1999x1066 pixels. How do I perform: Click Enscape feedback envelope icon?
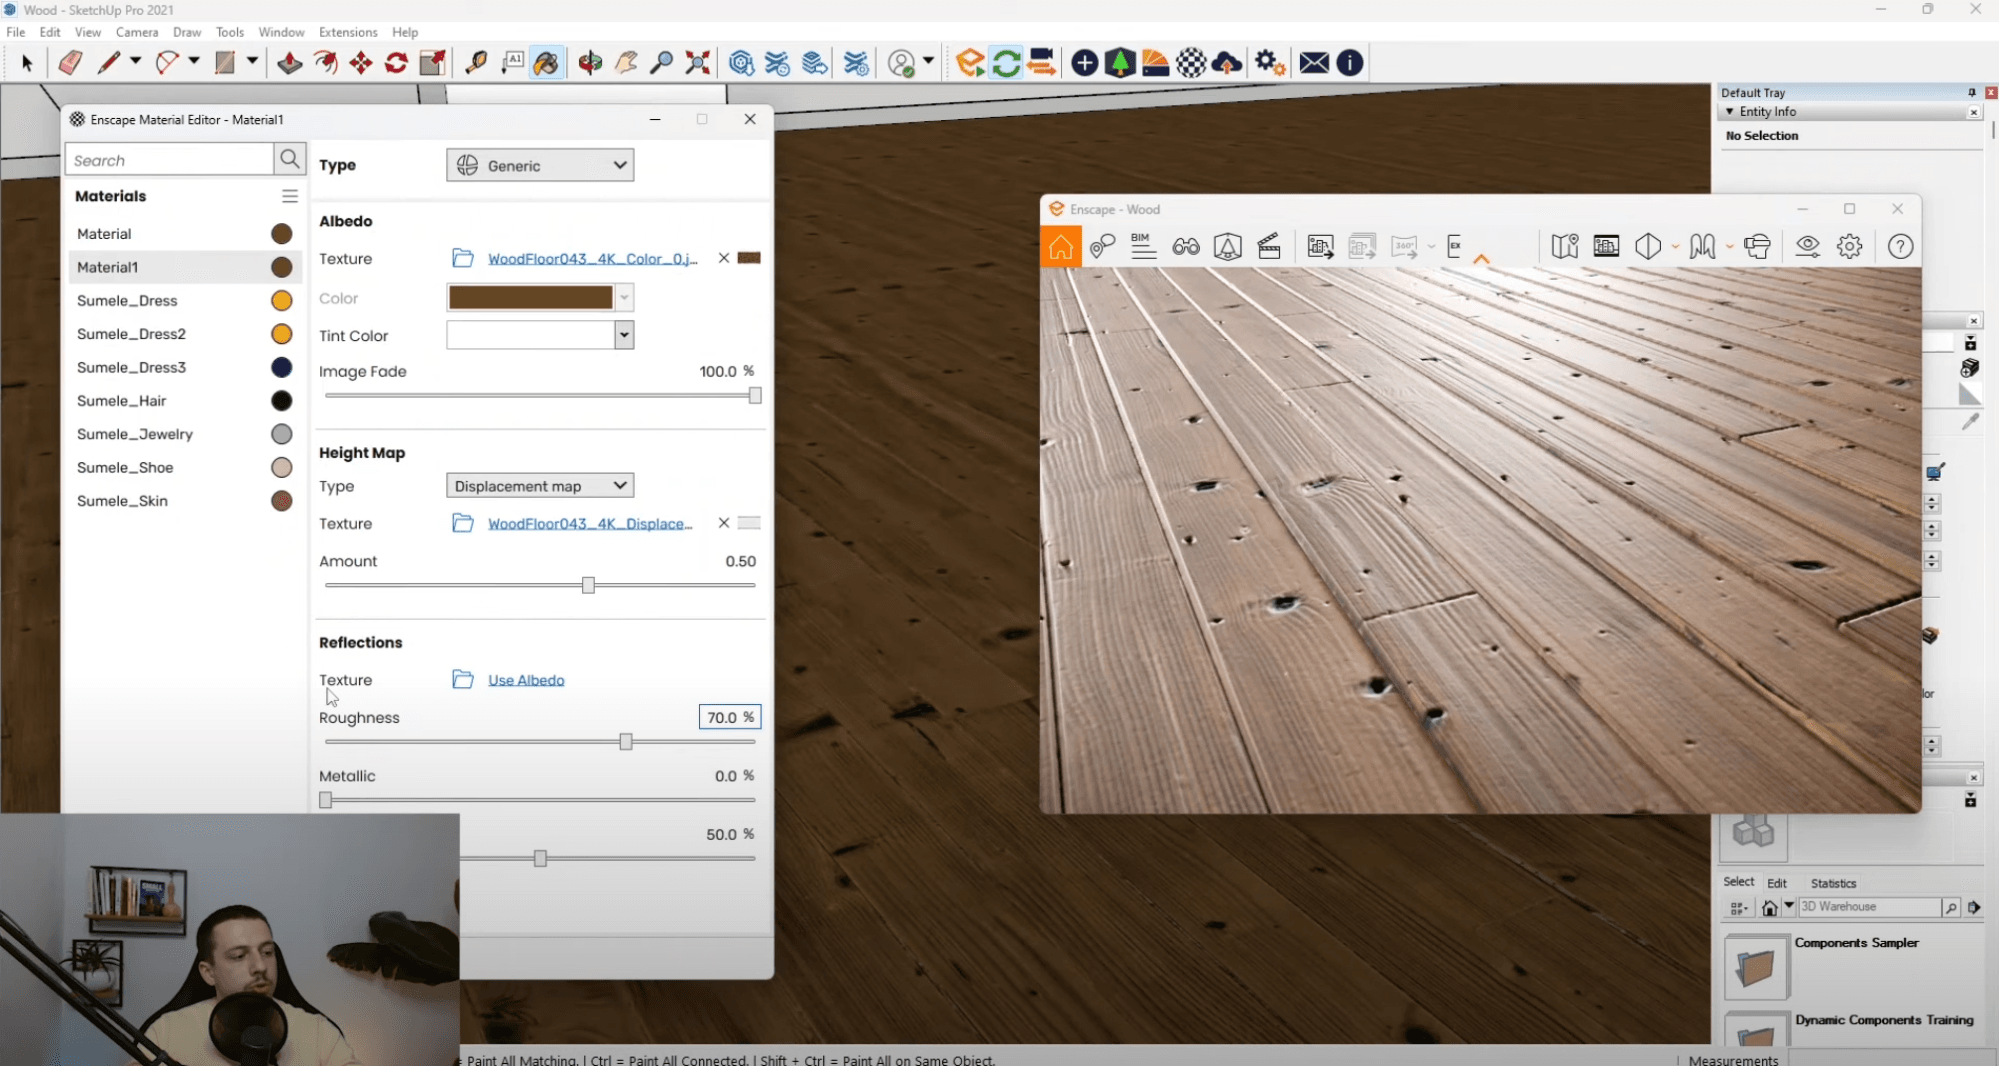click(1314, 63)
